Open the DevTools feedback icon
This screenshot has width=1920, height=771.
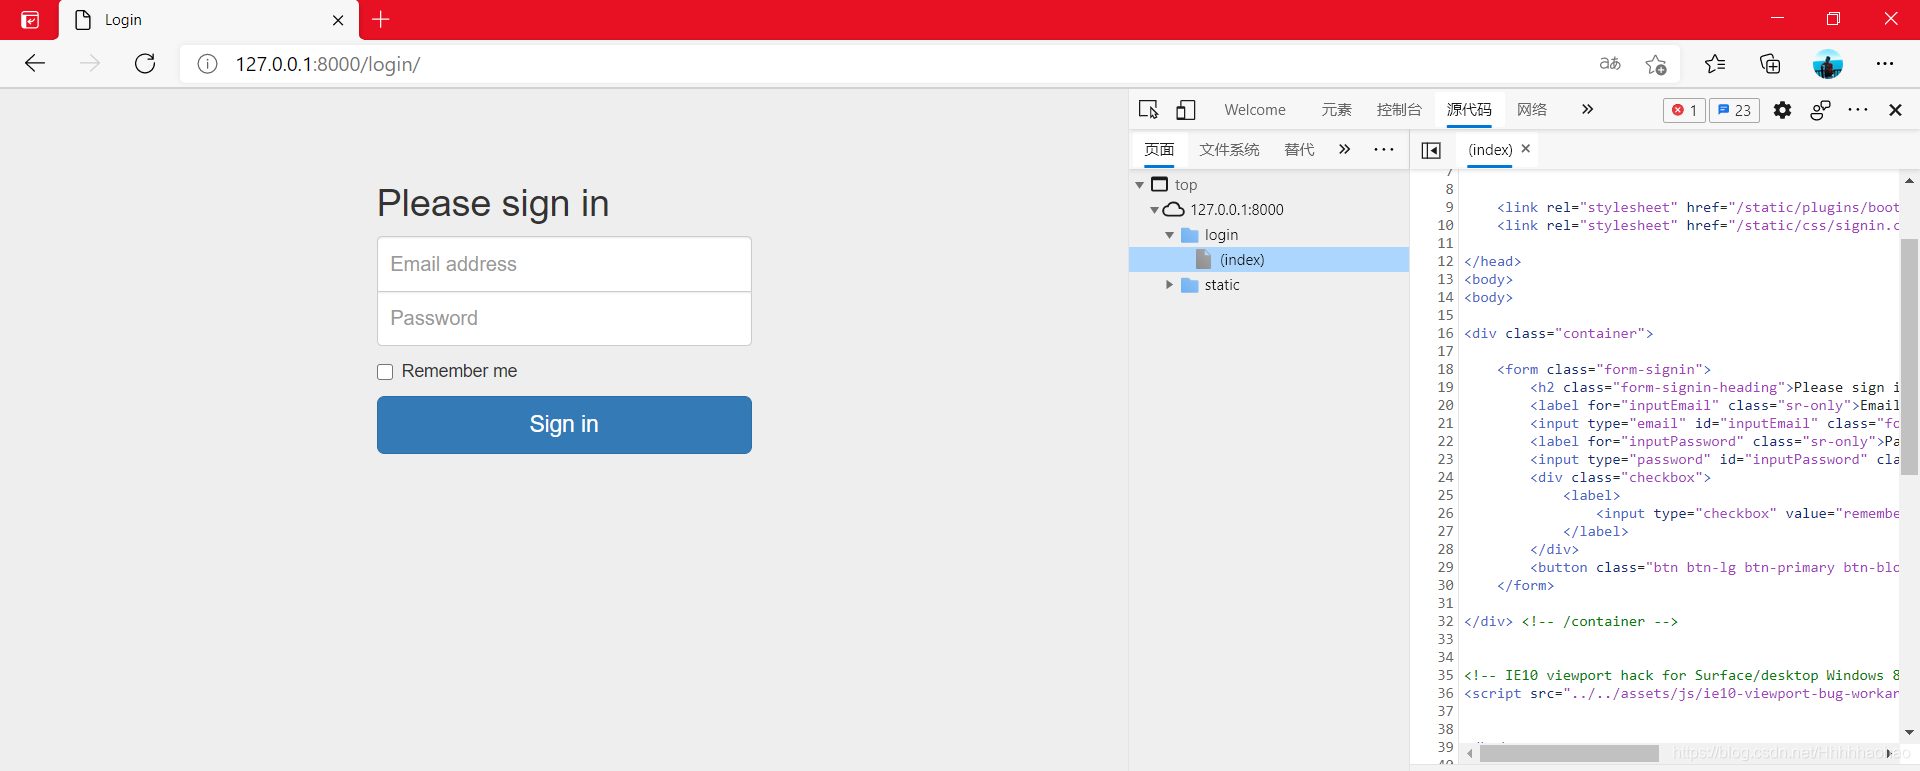(x=1820, y=110)
